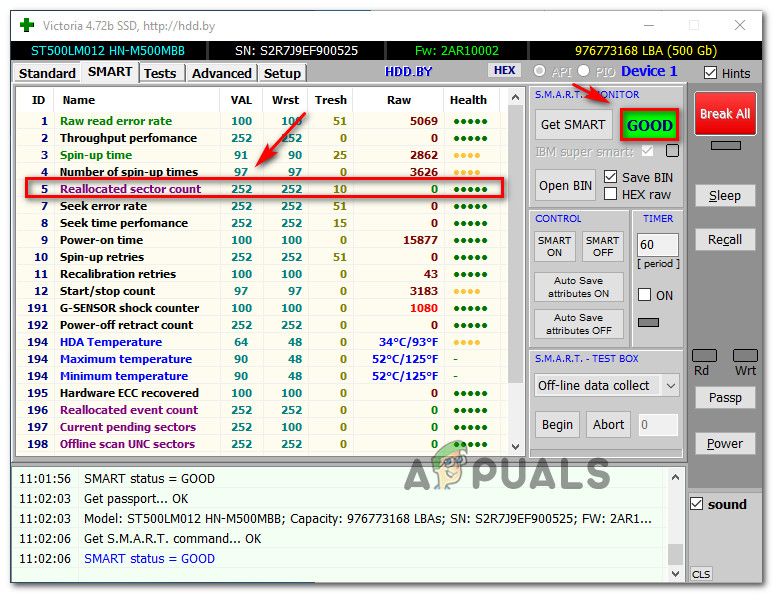The height and width of the screenshot is (594, 773).
Task: Click the blue SMART status = GOOD log line
Action: point(149,559)
